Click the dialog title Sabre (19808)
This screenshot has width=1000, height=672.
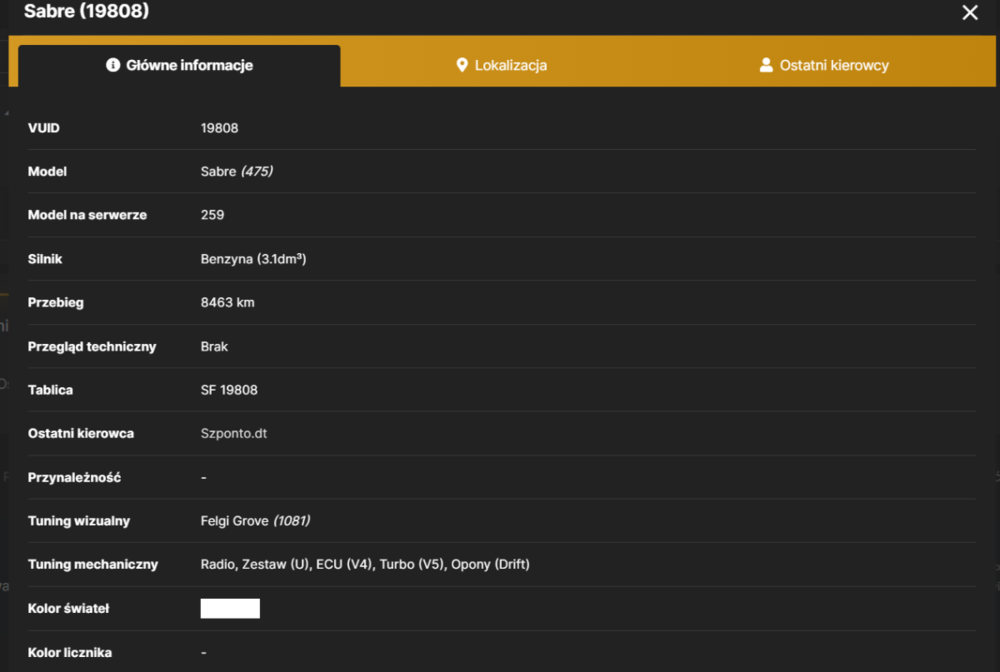[87, 11]
